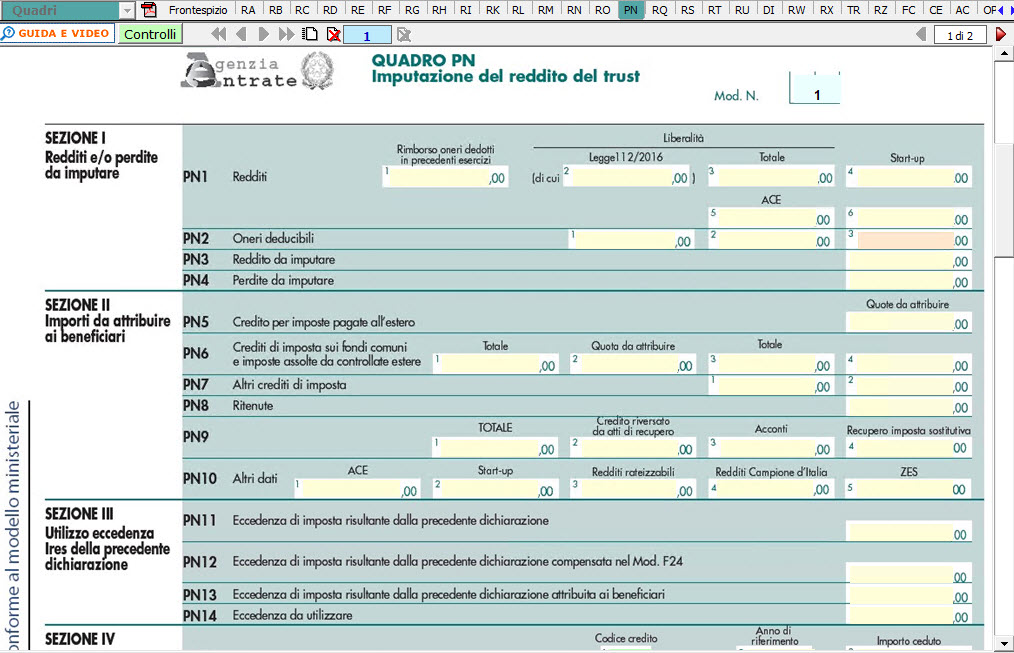Click PN8 Ritenute field
Image resolution: width=1014 pixels, height=653 pixels.
point(909,406)
